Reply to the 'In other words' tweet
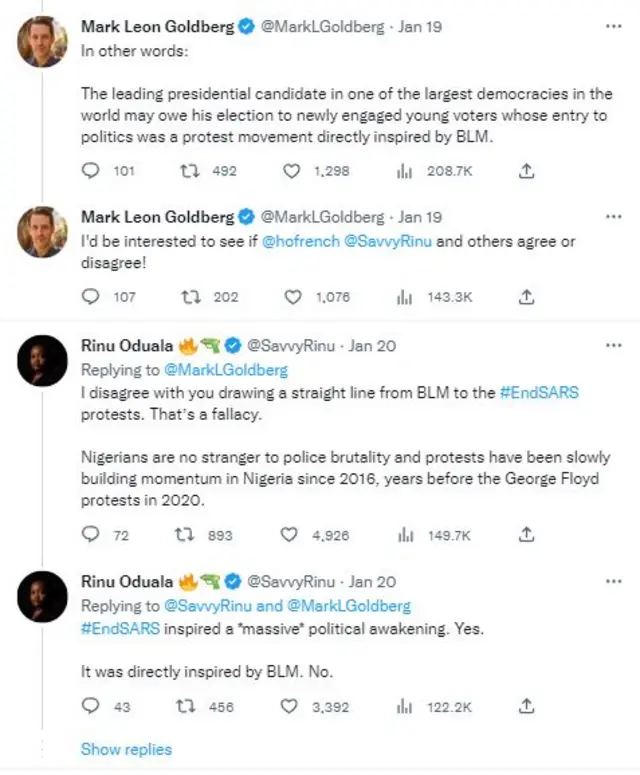640x775 pixels. [91, 171]
